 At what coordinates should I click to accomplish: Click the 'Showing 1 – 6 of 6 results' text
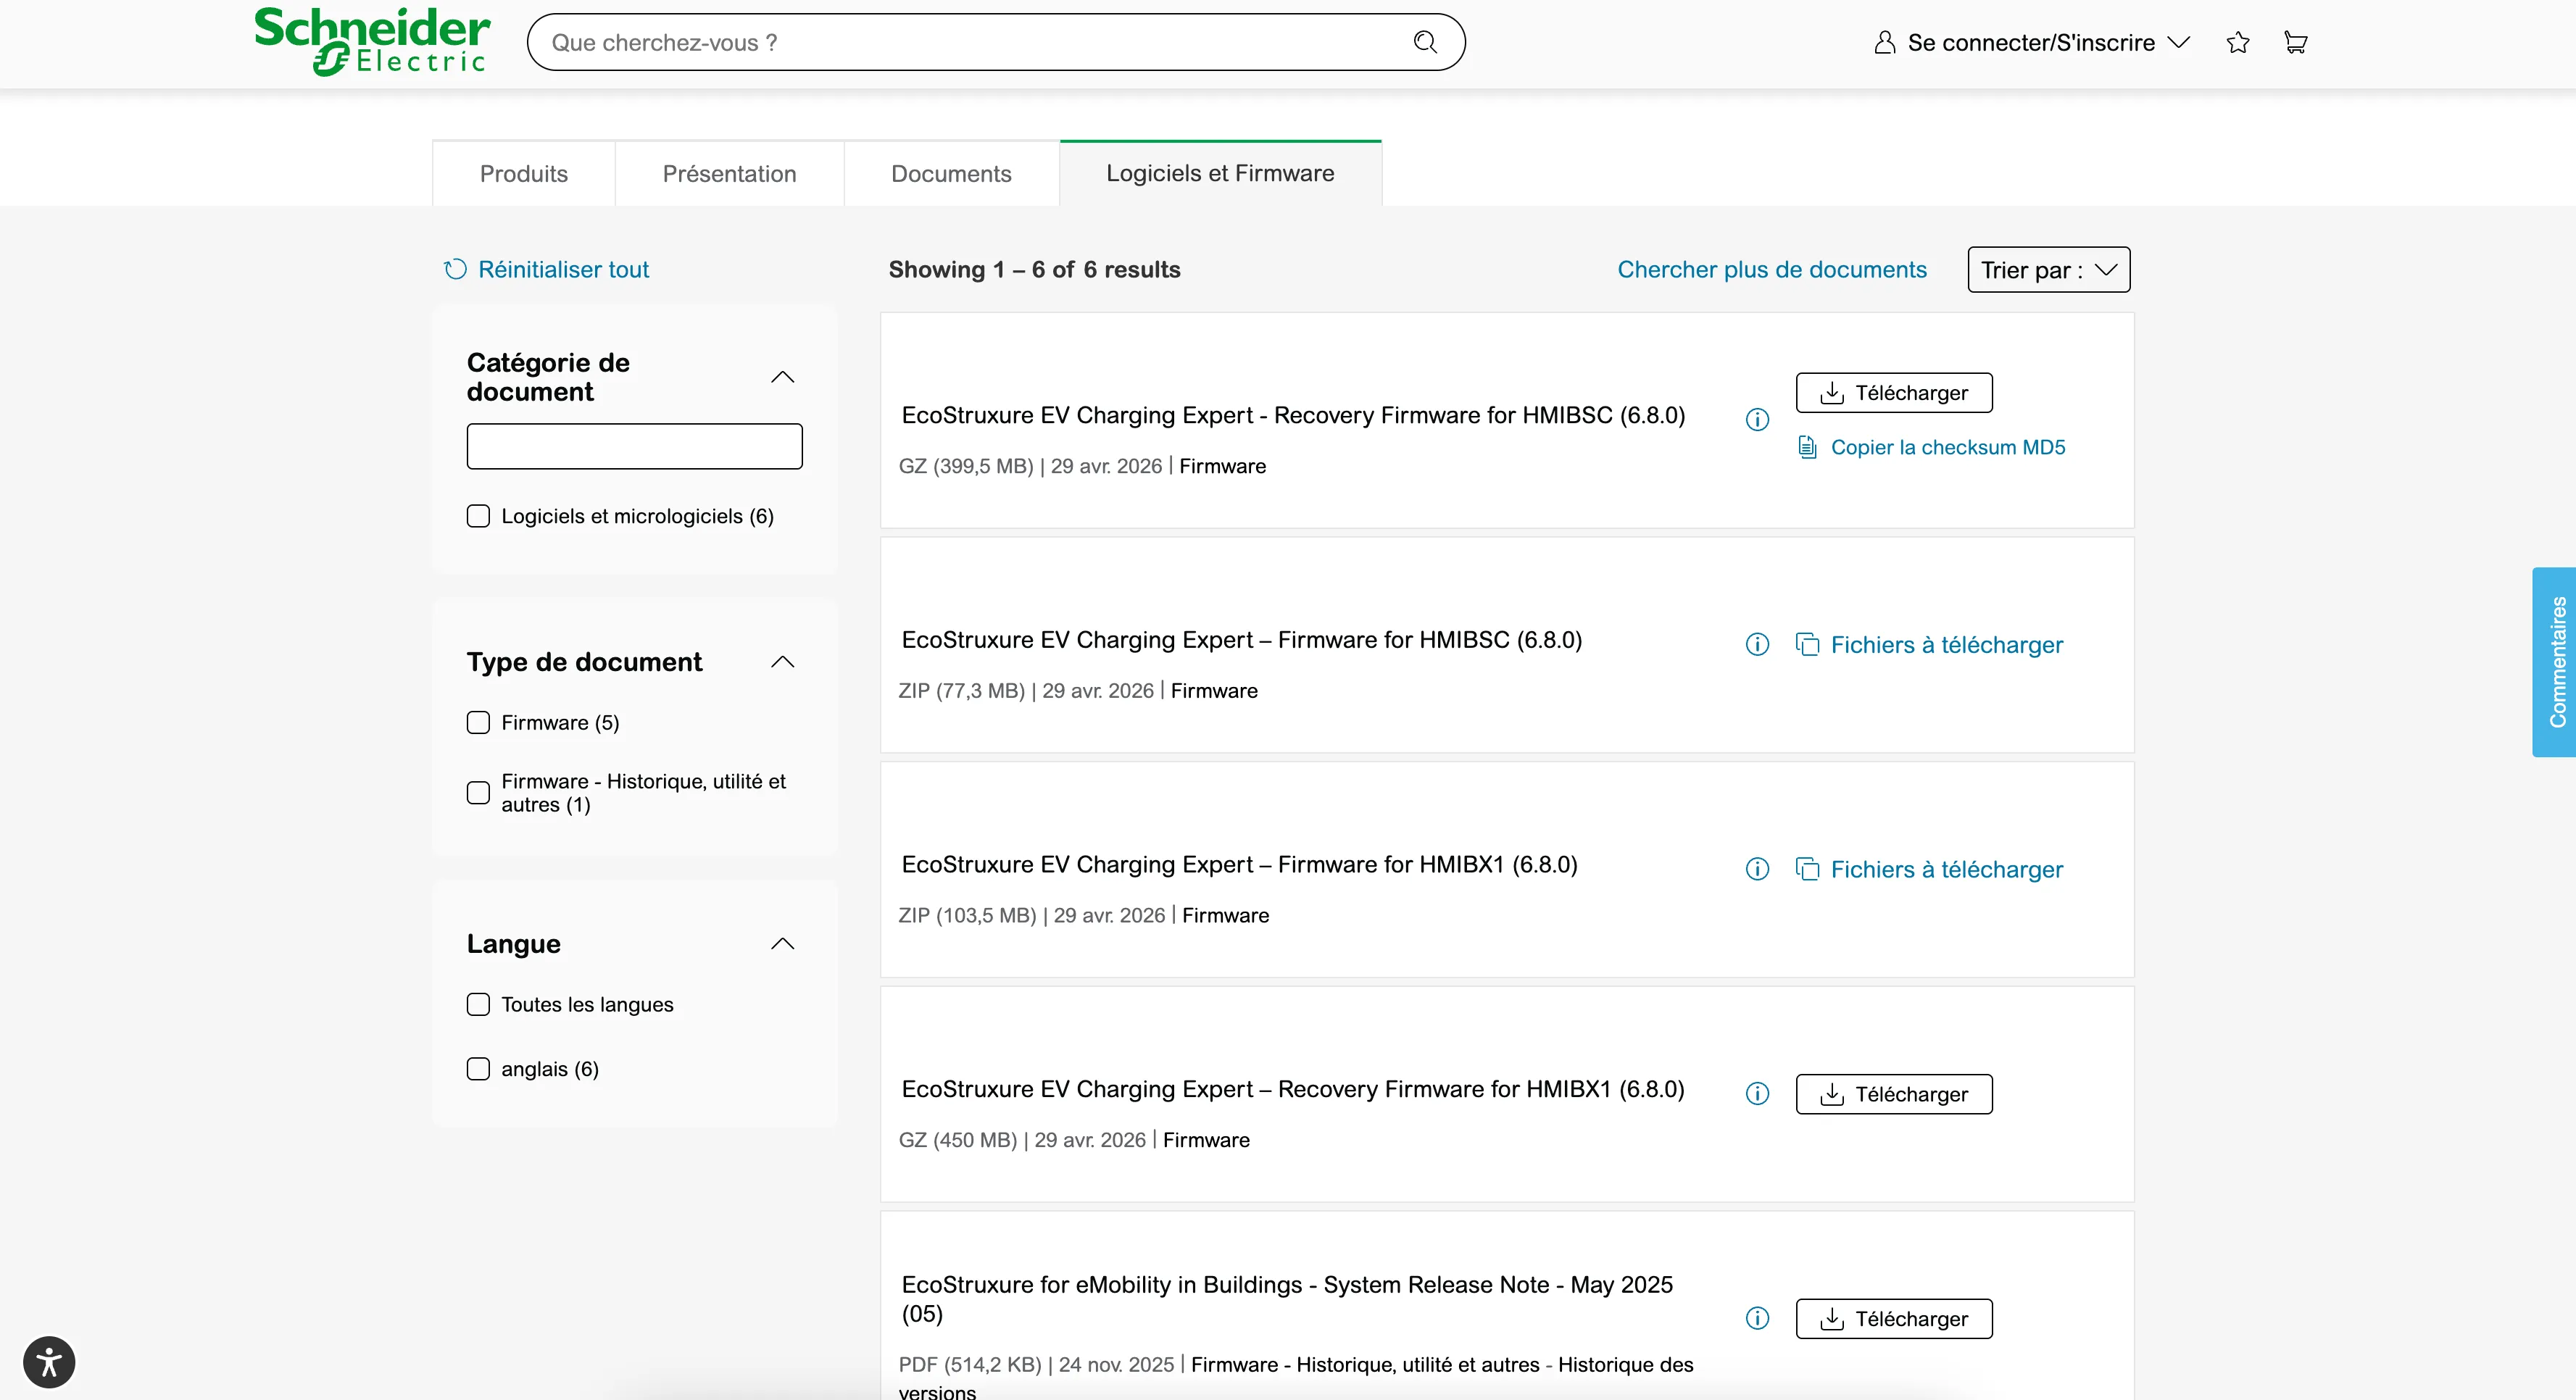[x=1035, y=269]
